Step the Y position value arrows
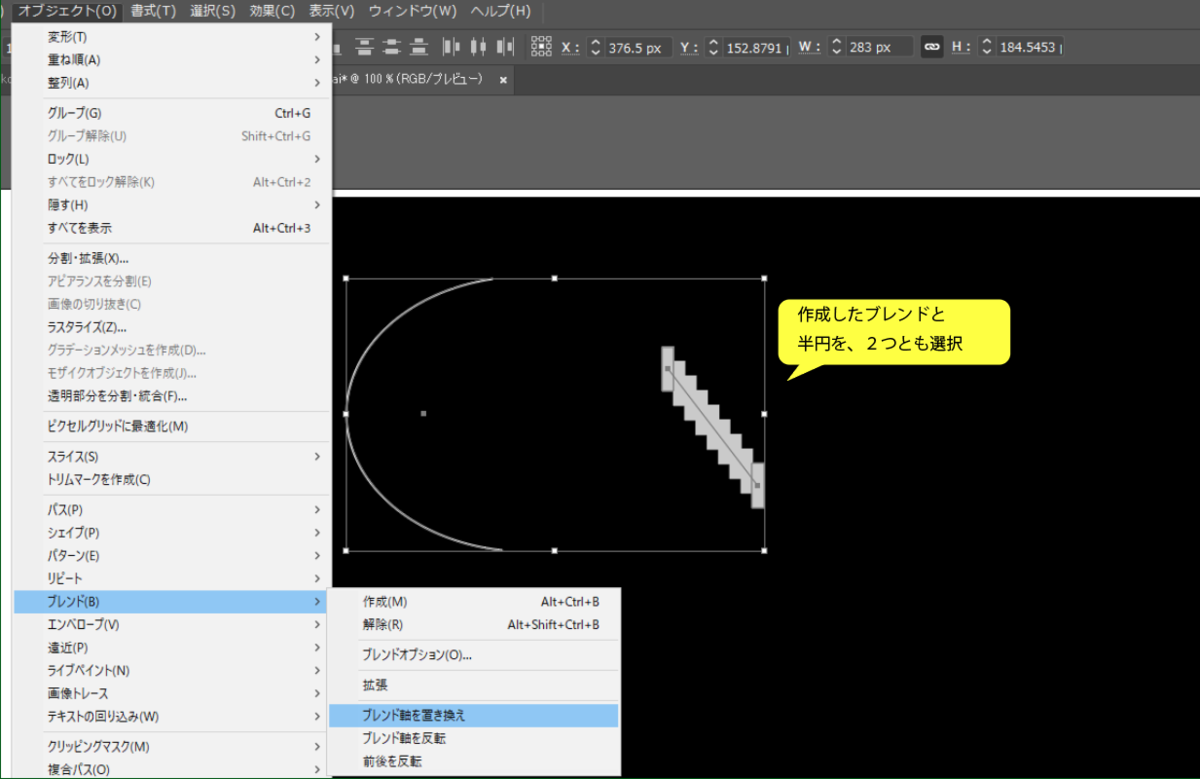 [x=714, y=47]
